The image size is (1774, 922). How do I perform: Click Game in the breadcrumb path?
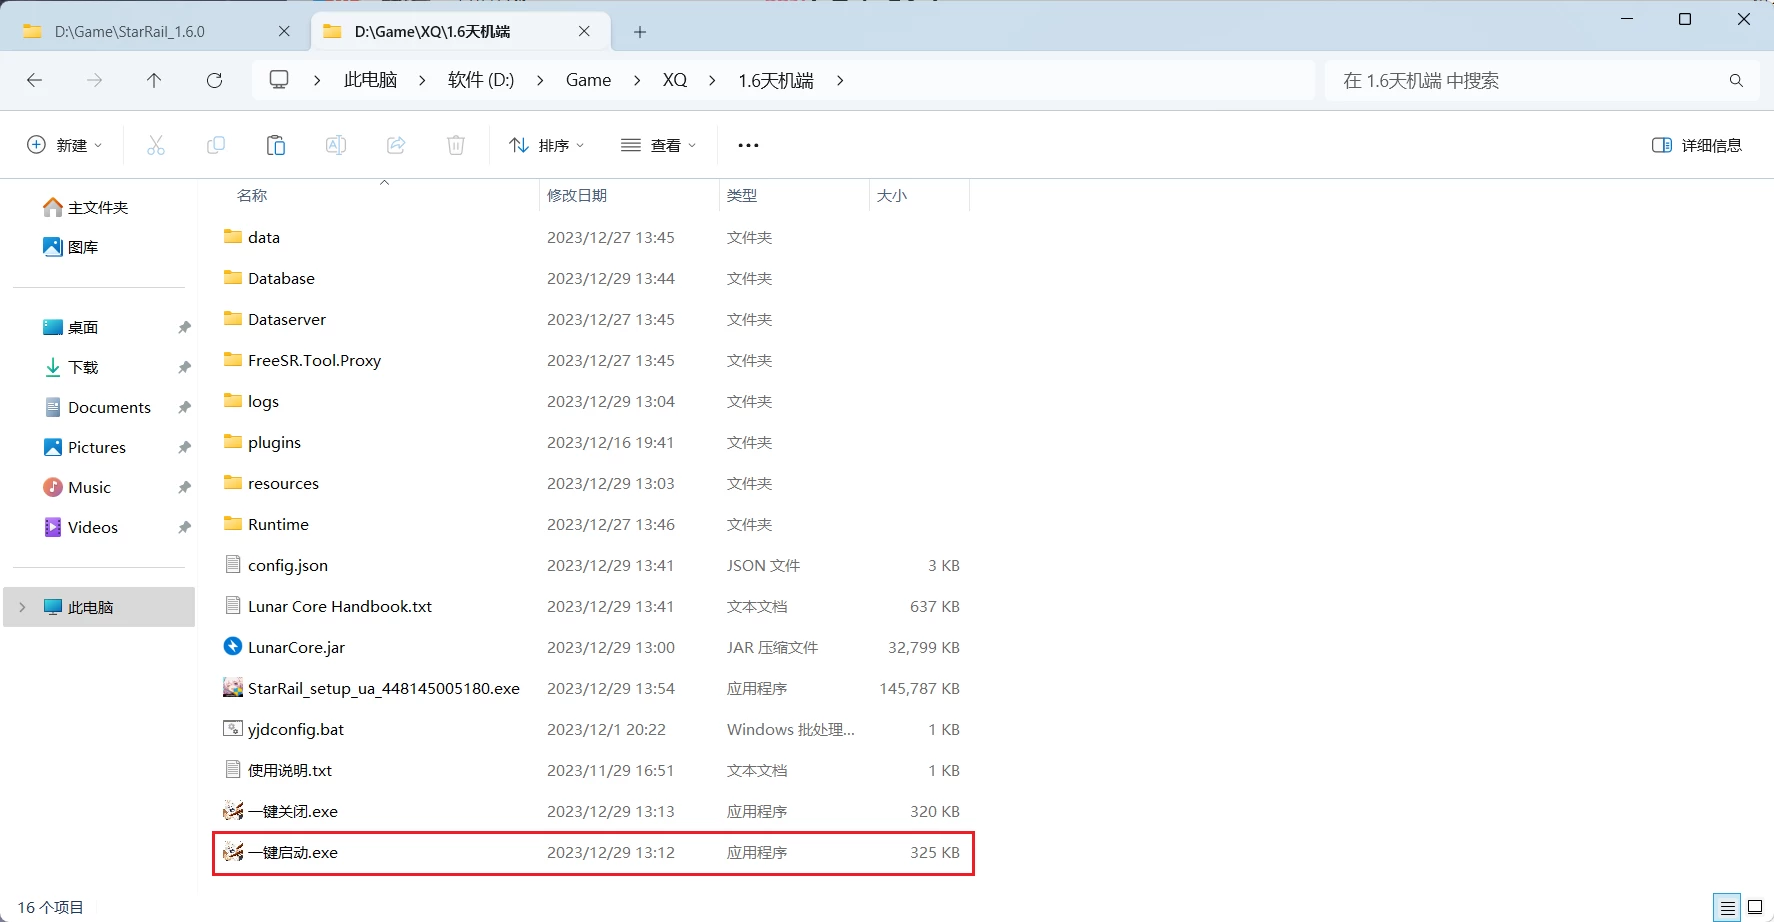[588, 81]
